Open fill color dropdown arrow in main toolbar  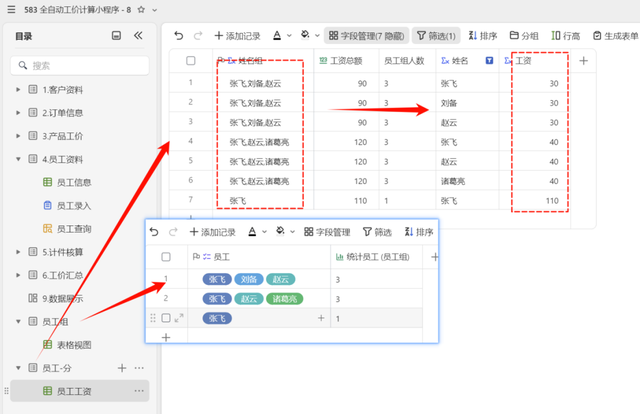pos(317,36)
